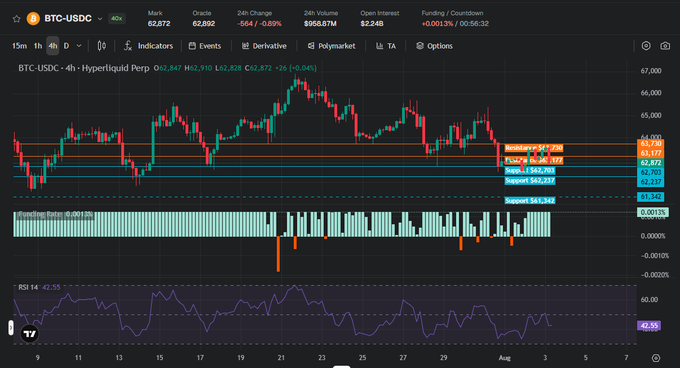
Task: Click the Support $62,237 label
Action: [530, 180]
